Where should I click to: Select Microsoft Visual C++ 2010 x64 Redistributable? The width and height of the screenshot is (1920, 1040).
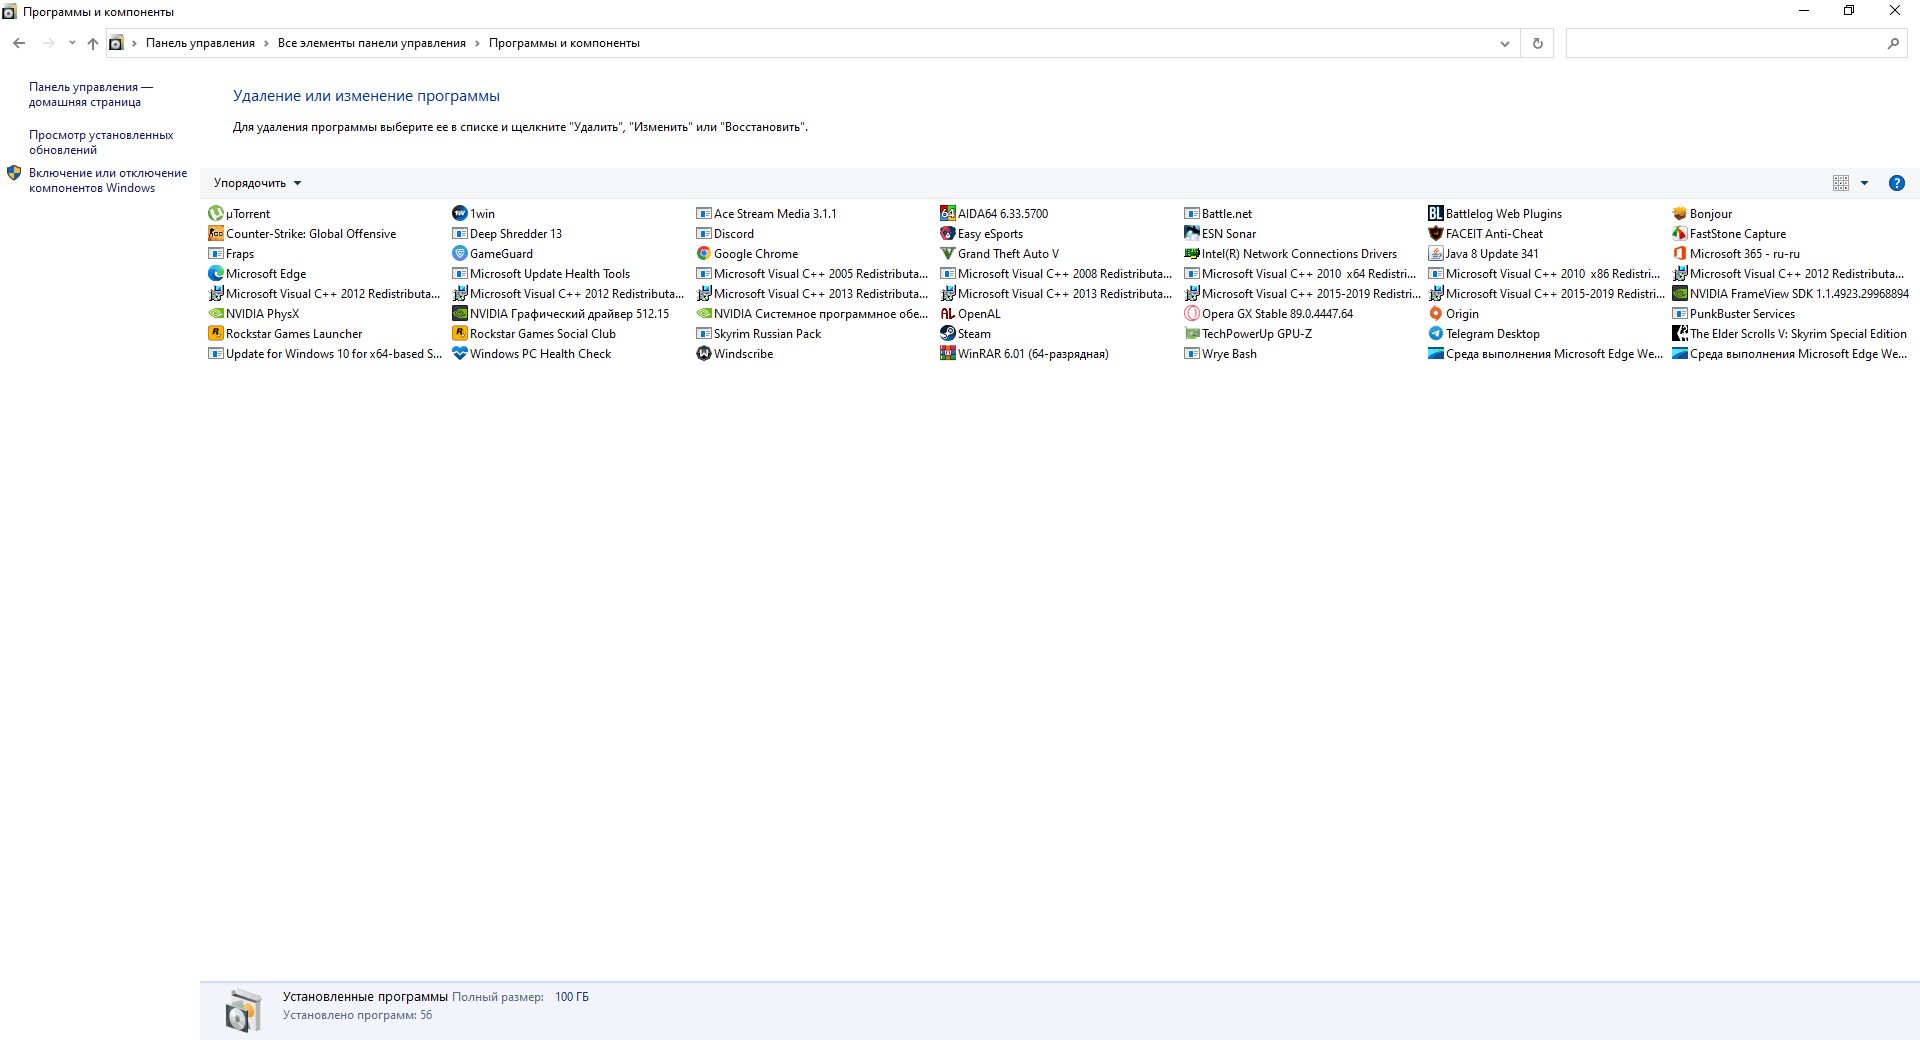[1300, 274]
